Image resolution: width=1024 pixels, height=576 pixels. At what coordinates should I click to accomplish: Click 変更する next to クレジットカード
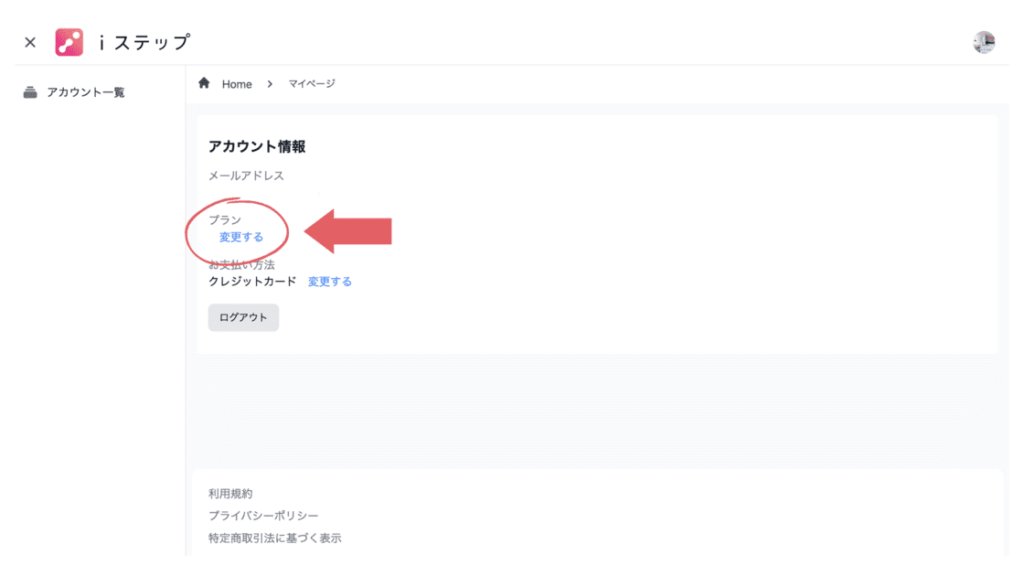[x=330, y=281]
